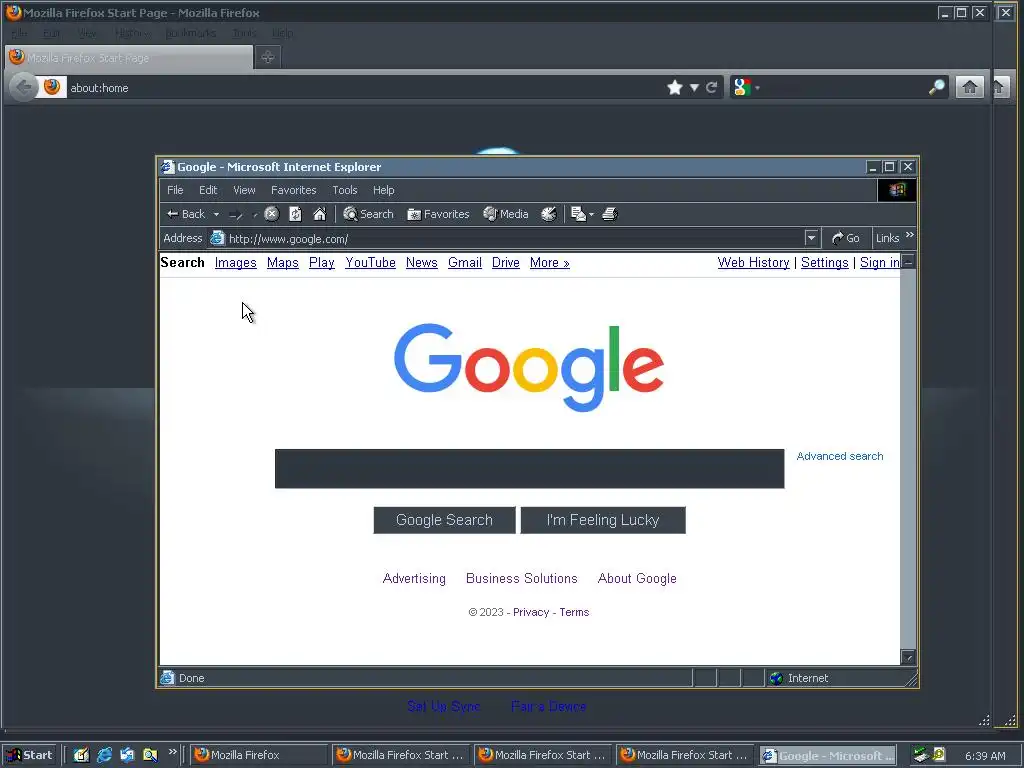
Task: Open the Gmail link
Action: 465,263
